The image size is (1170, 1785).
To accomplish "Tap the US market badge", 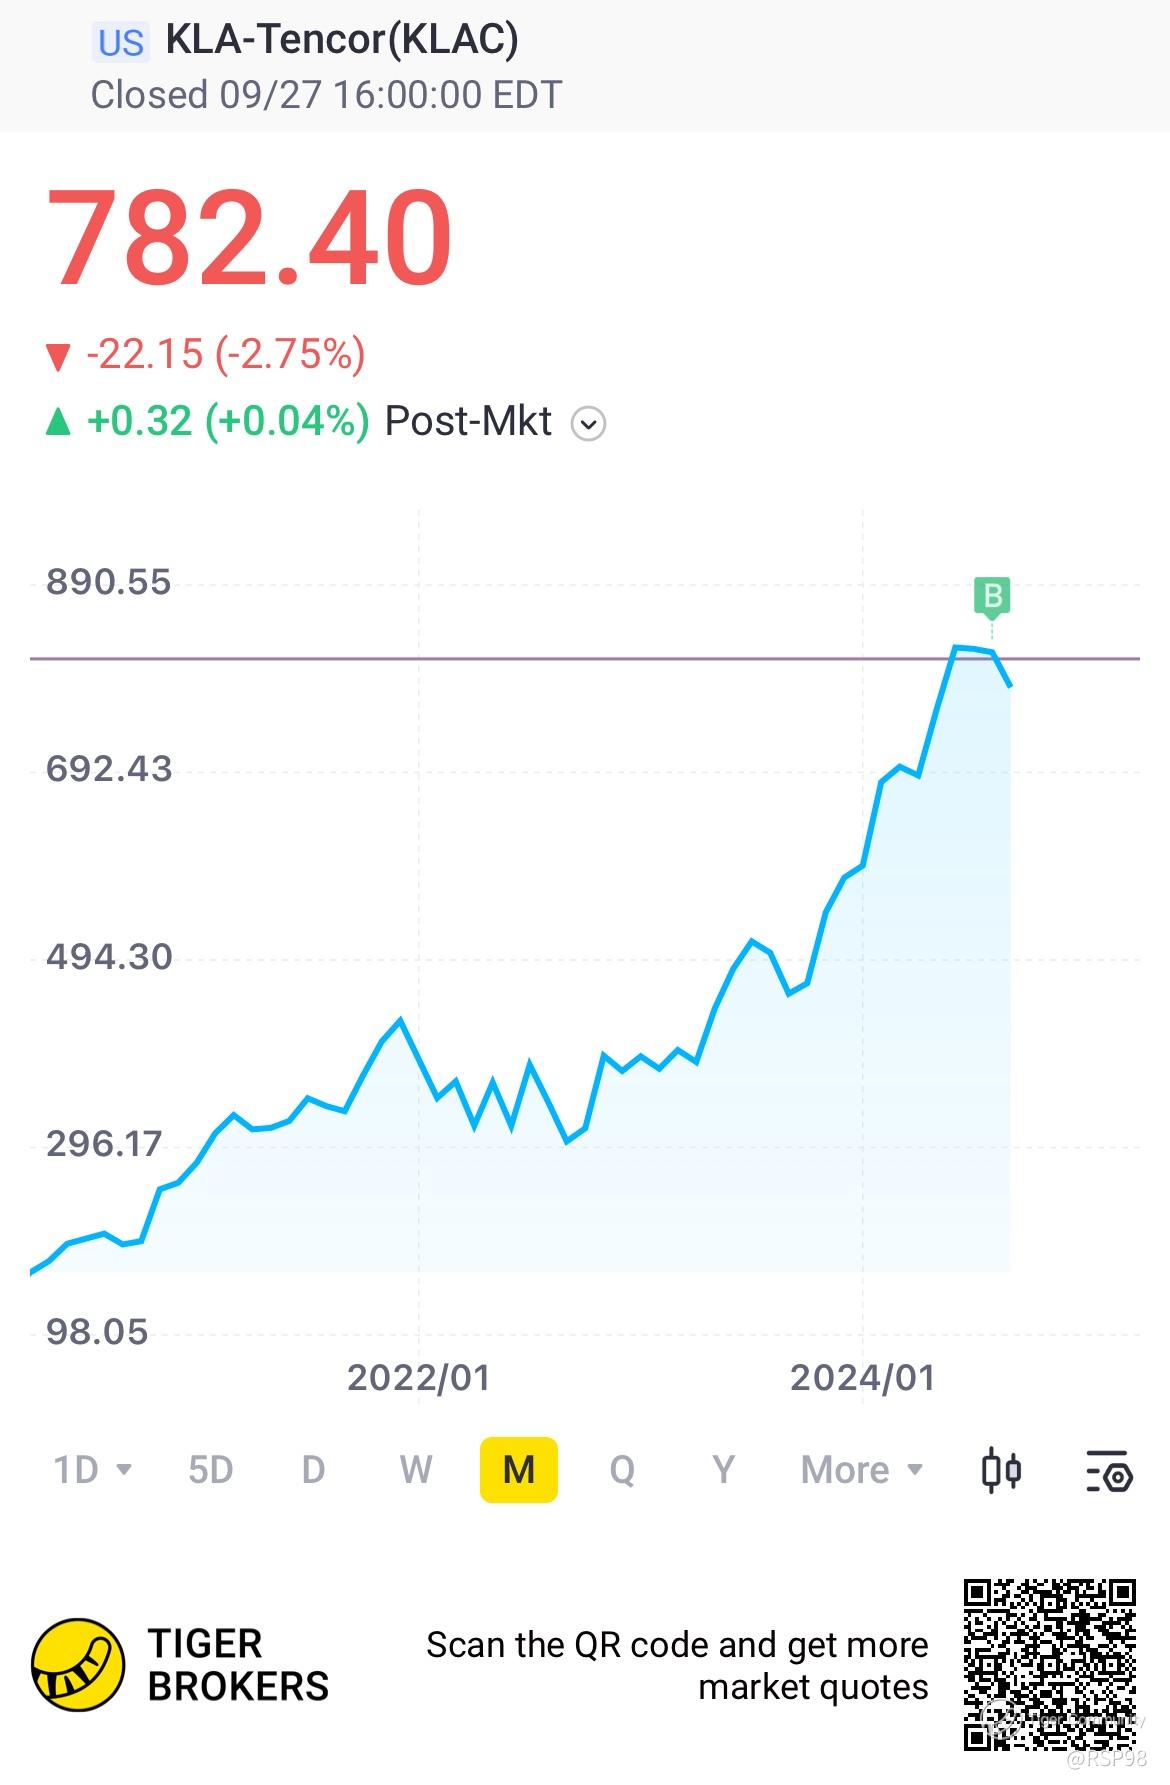I will 121,43.
